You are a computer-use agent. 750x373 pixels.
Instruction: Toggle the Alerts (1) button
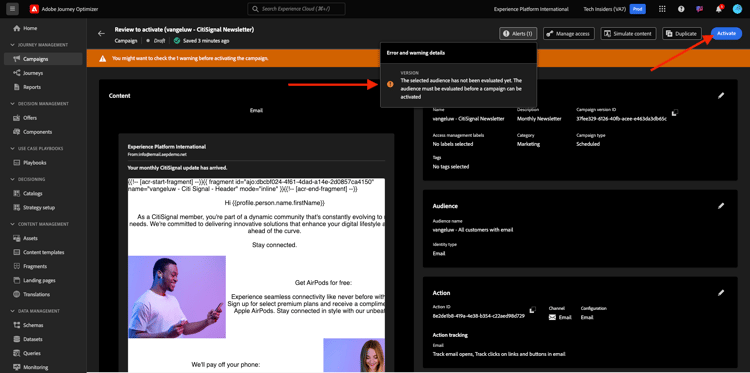tap(518, 33)
